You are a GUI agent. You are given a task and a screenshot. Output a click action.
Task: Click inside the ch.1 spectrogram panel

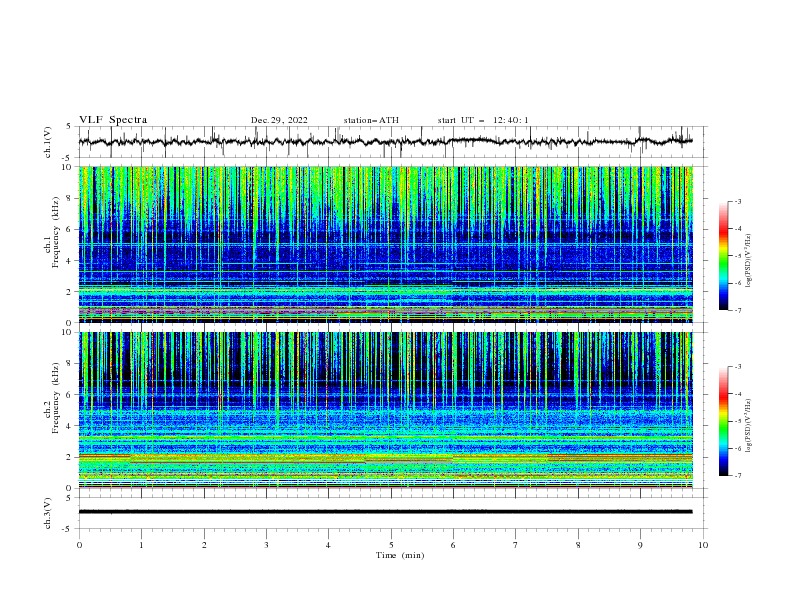[385, 244]
